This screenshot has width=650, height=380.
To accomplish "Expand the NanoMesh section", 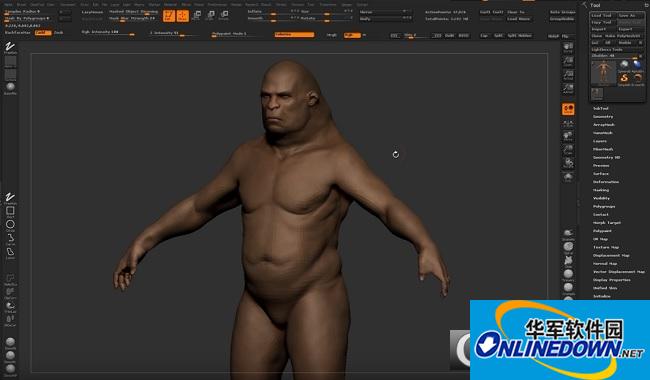I will pyautogui.click(x=603, y=133).
